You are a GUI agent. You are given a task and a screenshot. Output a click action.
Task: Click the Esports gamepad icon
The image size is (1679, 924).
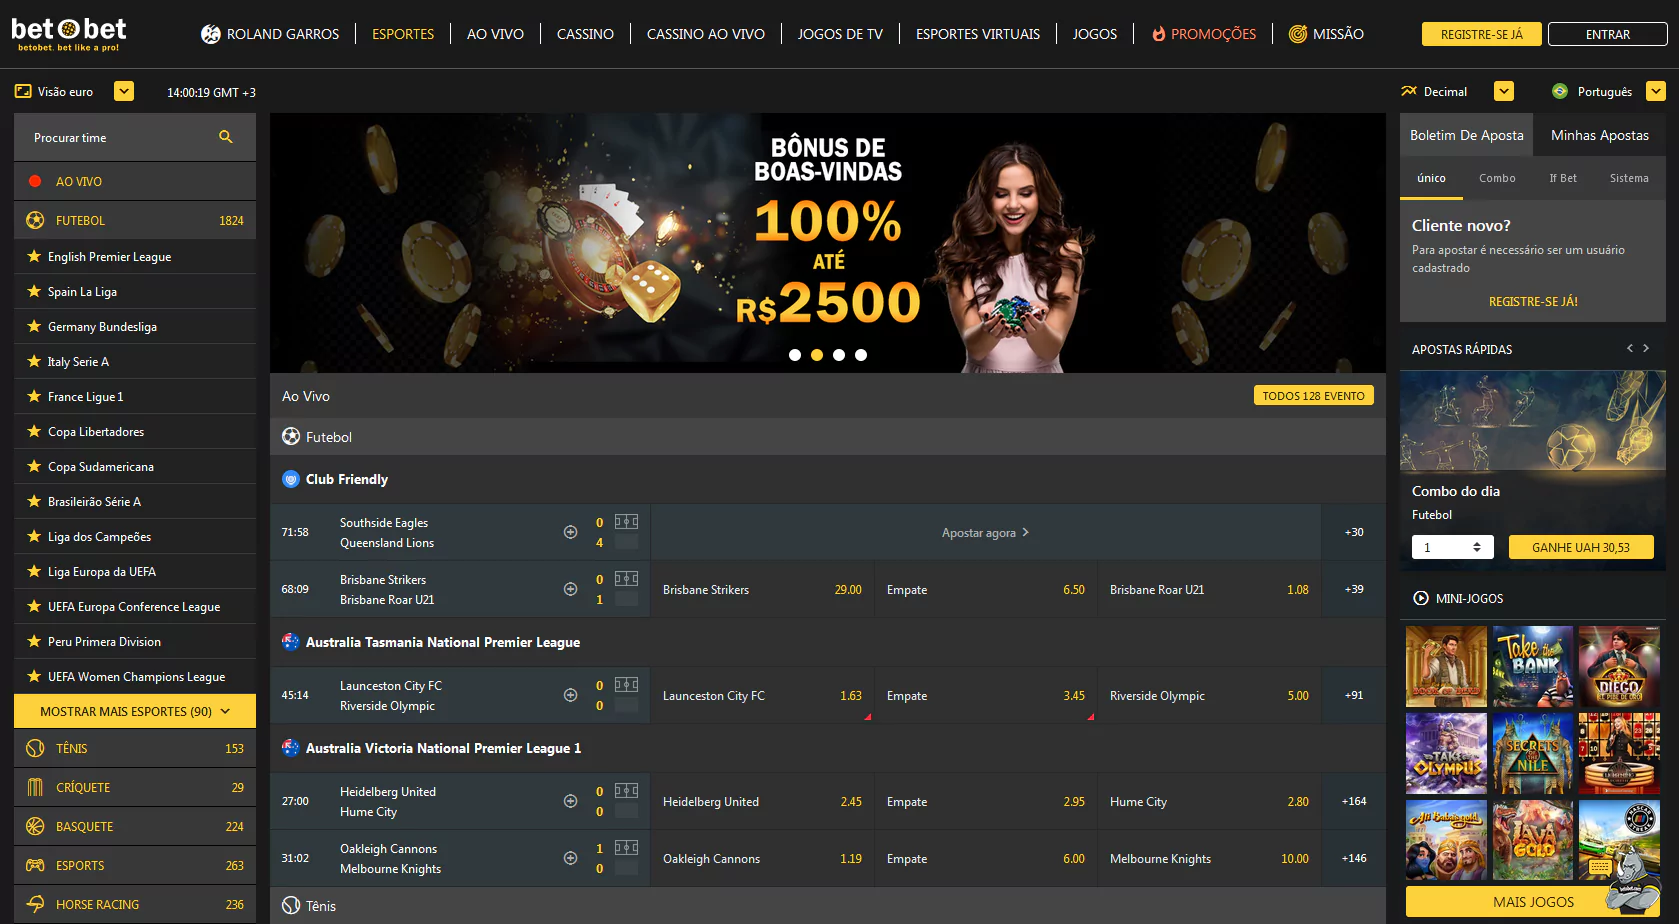35,865
